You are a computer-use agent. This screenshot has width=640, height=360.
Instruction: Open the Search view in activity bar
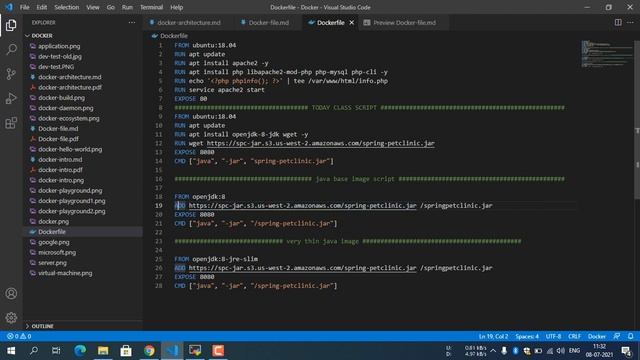tap(11, 50)
